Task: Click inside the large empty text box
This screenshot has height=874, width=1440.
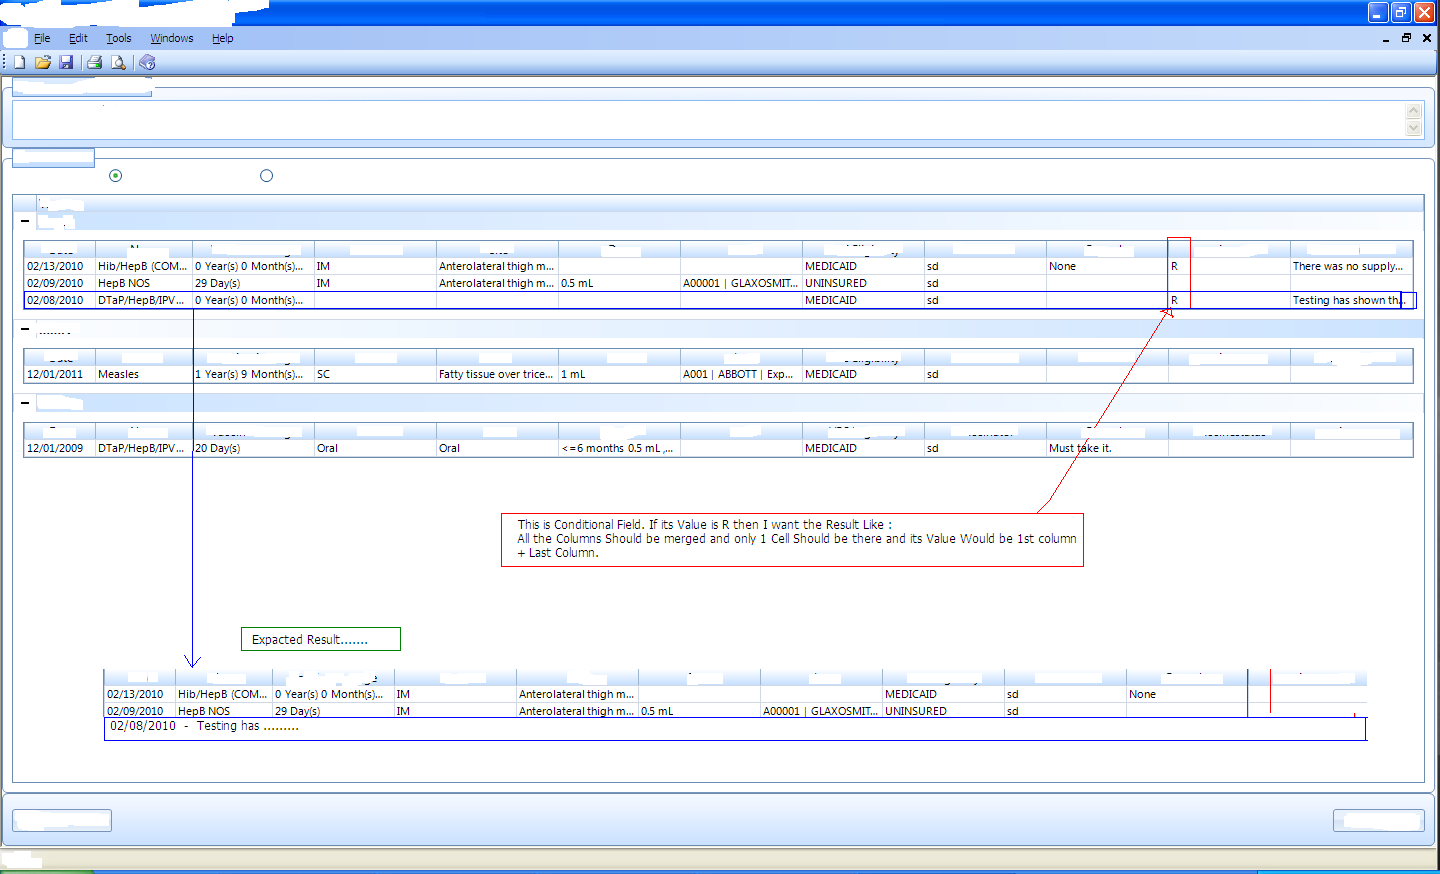Action: coord(708,120)
